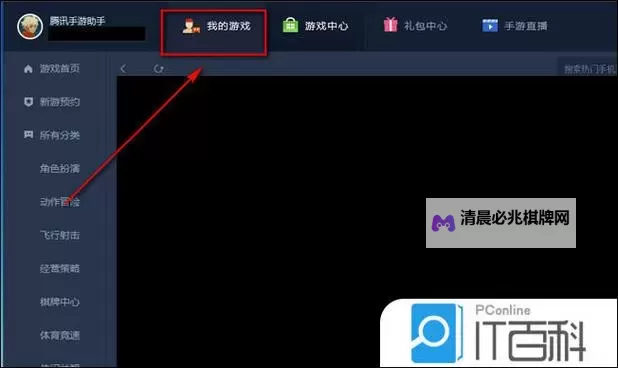Click the icon beside 所有分类

click(x=28, y=135)
